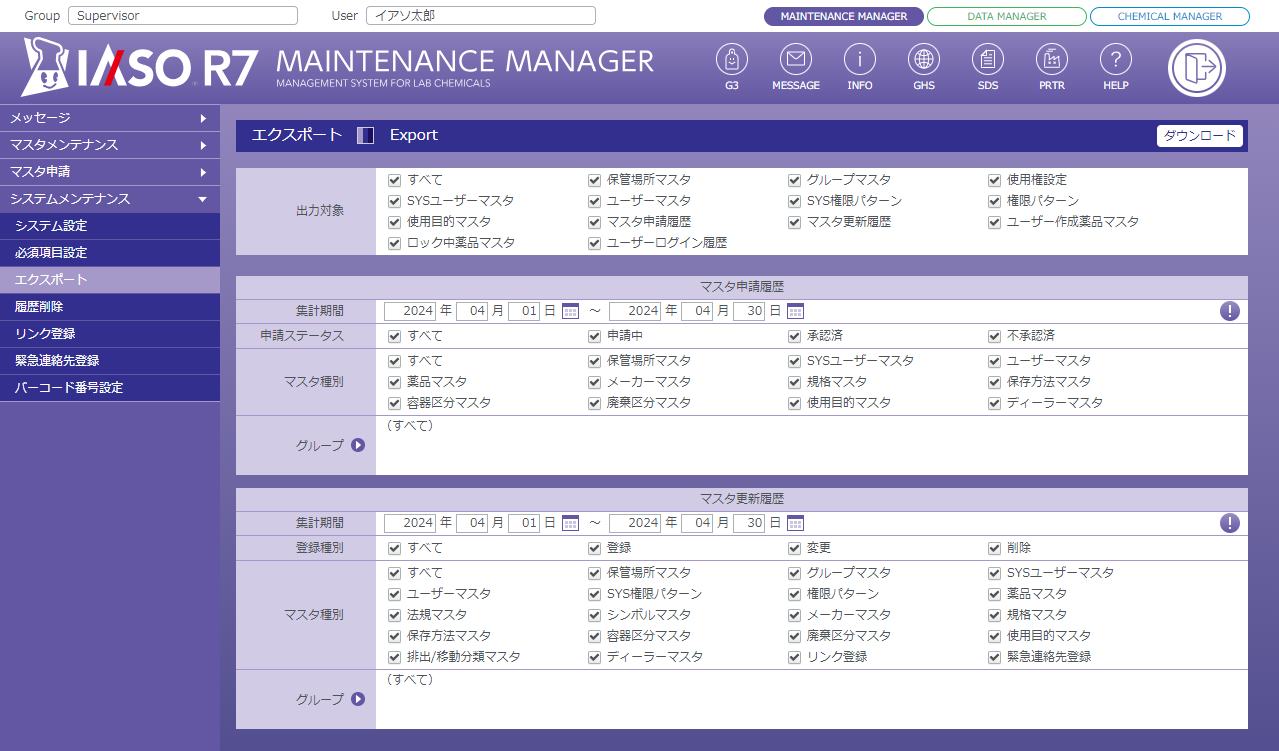Toggle 保管場所マスタ in 出力対象
The height and width of the screenshot is (751, 1279).
594,180
